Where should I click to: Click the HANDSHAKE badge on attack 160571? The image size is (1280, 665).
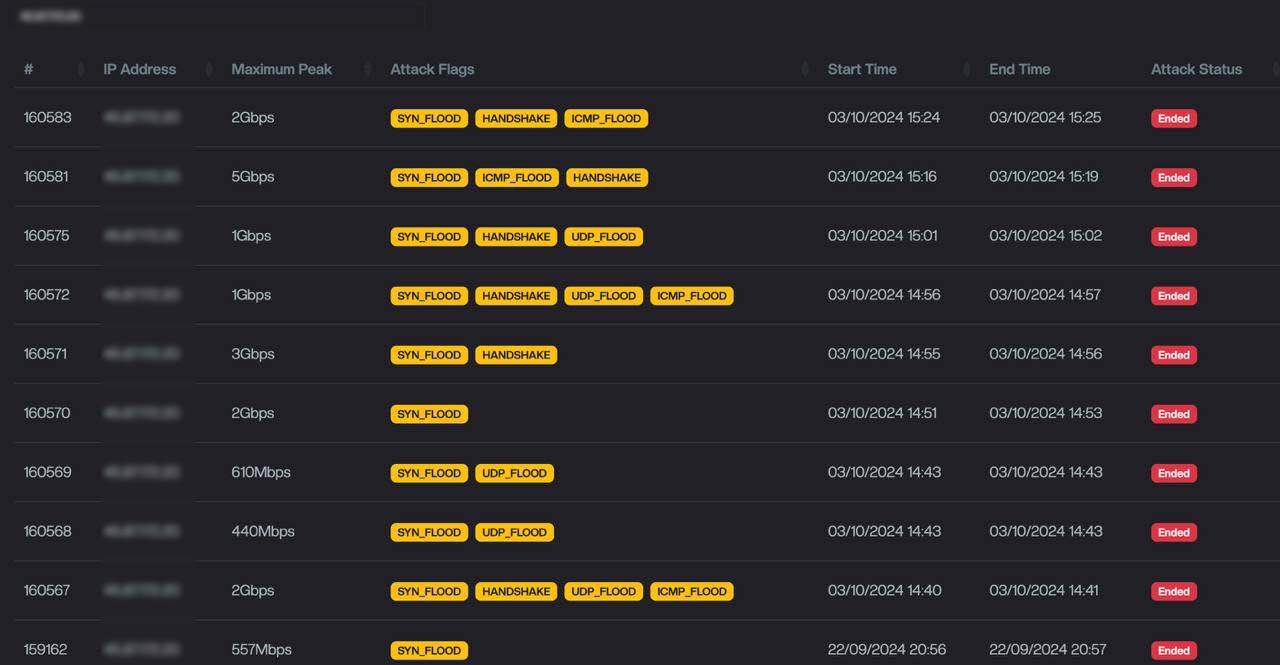tap(516, 354)
